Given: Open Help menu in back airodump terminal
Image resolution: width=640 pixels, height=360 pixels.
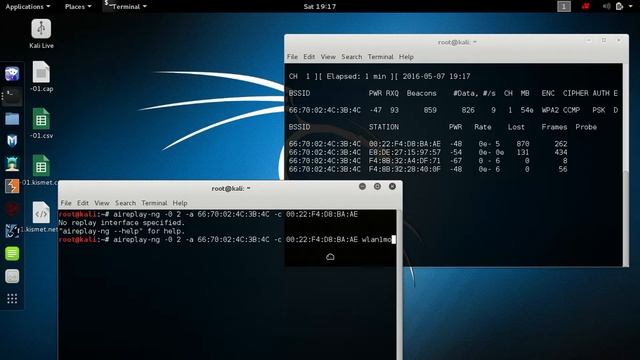Looking at the screenshot, I should pyautogui.click(x=406, y=57).
